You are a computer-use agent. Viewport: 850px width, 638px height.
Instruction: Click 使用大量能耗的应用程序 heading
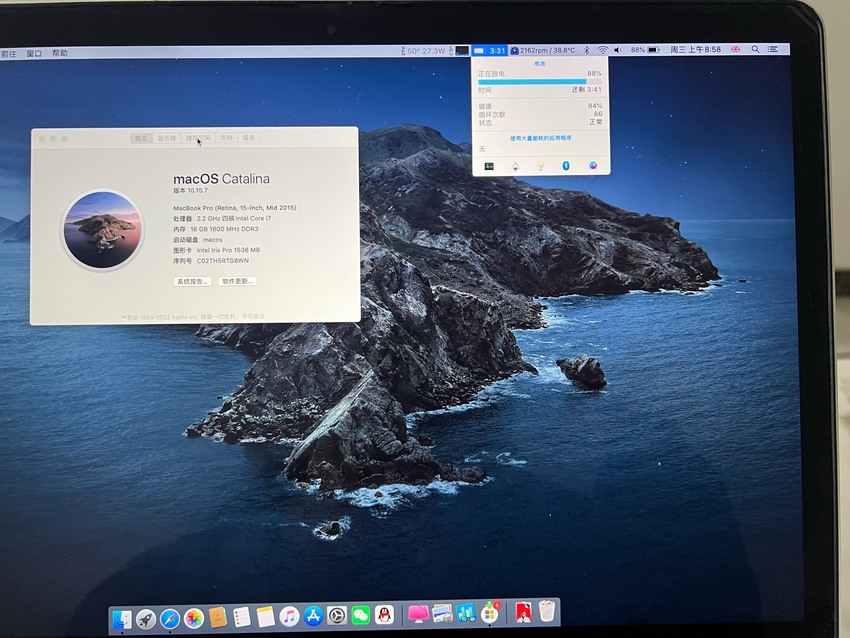540,138
